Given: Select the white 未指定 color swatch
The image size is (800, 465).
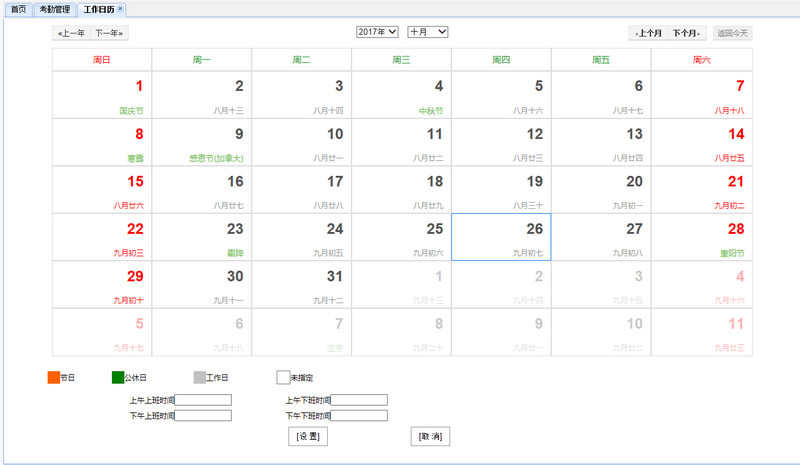Looking at the screenshot, I should 283,378.
